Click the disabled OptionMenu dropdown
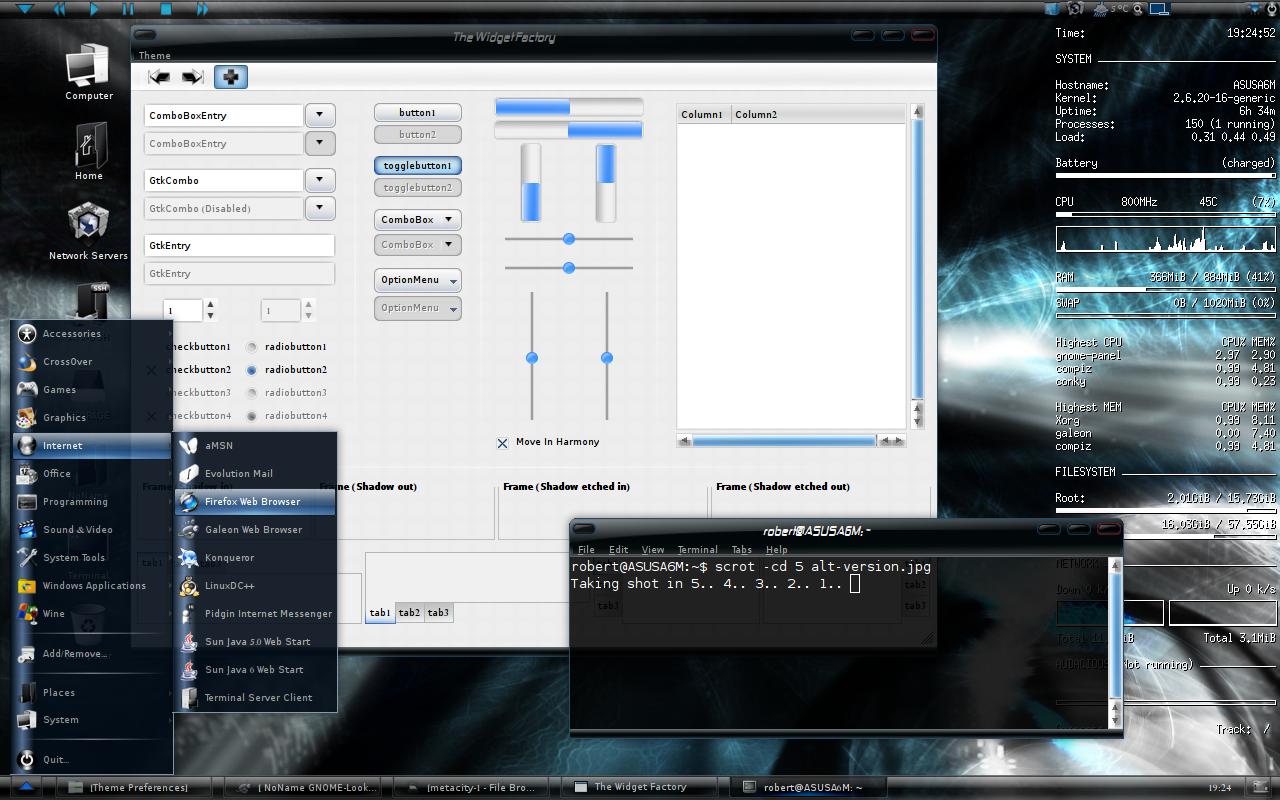This screenshot has width=1280, height=800. coord(418,308)
